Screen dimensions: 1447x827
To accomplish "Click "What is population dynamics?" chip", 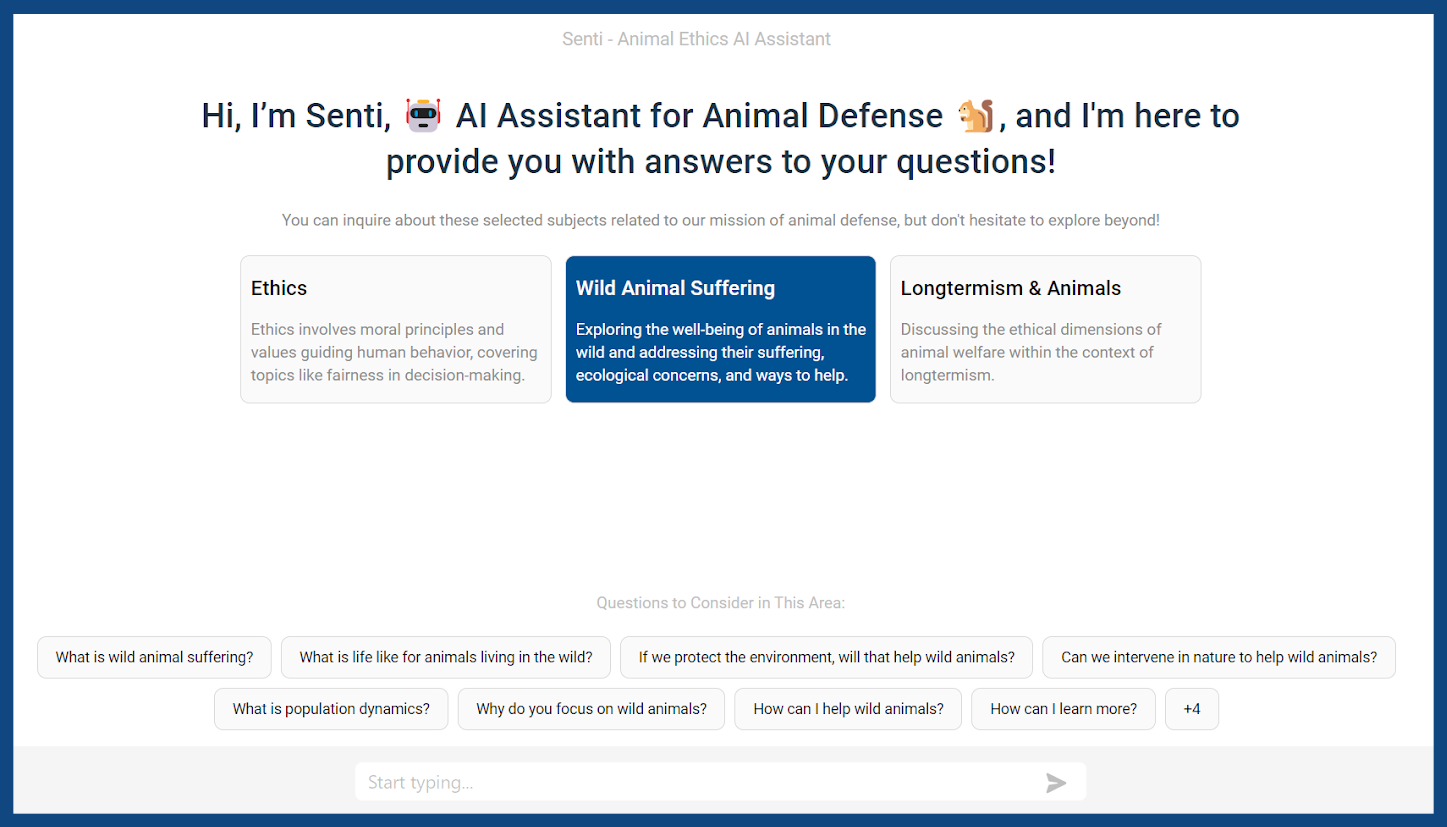I will [331, 709].
